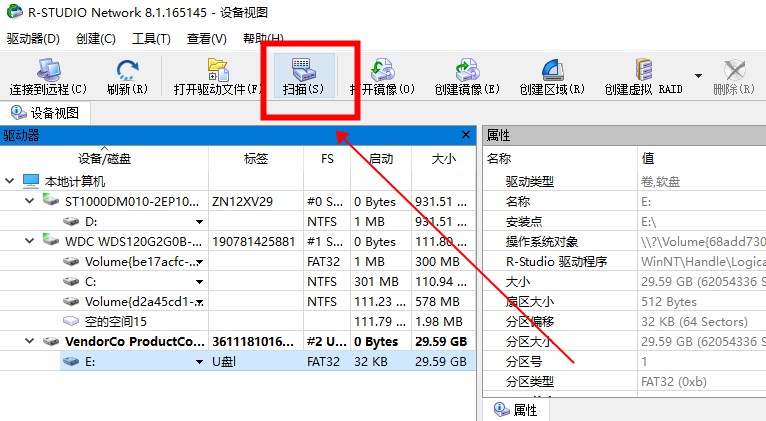Image resolution: width=766 pixels, height=421 pixels.
Task: Open the 查看(V) menu
Action: pos(207,39)
